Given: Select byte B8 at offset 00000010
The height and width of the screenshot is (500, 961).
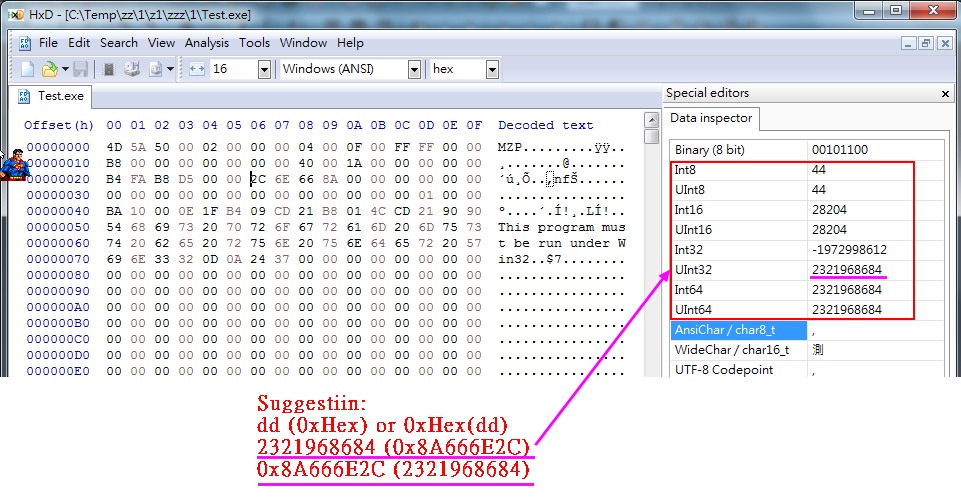Looking at the screenshot, I should (x=114, y=163).
